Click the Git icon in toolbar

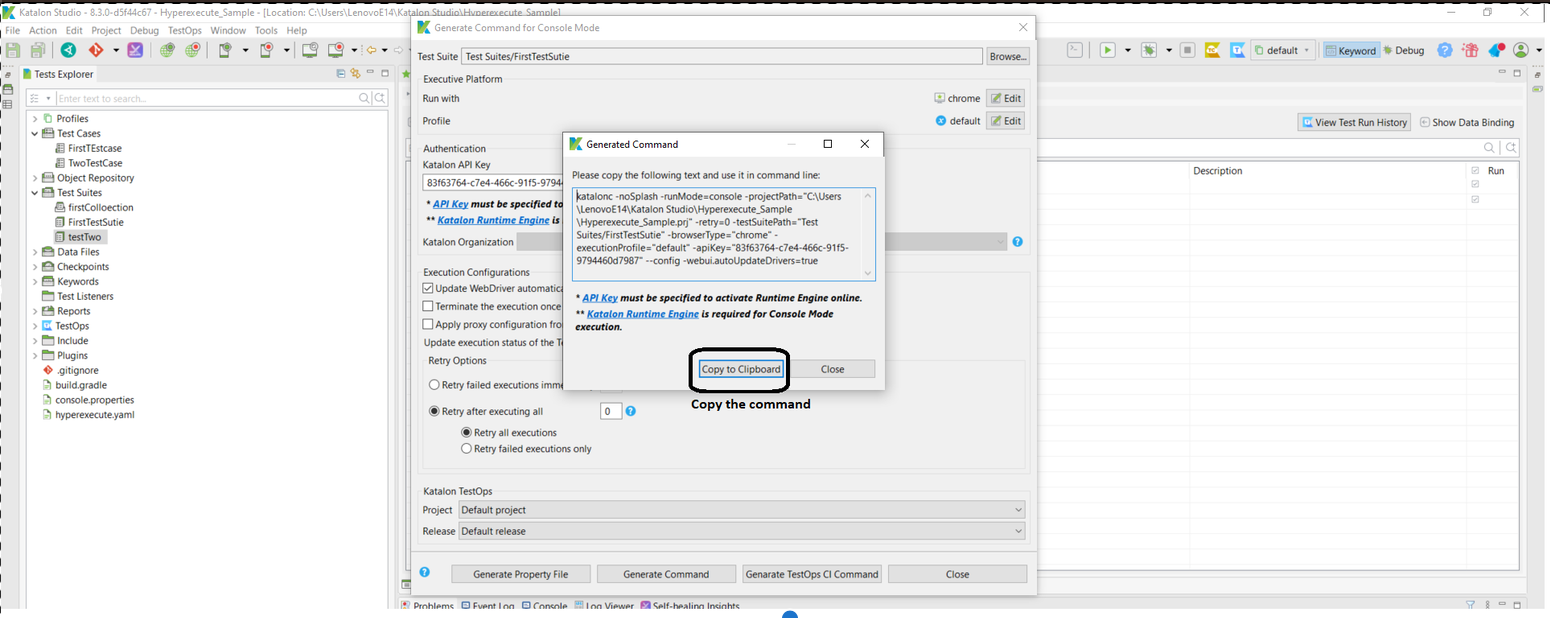(96, 50)
